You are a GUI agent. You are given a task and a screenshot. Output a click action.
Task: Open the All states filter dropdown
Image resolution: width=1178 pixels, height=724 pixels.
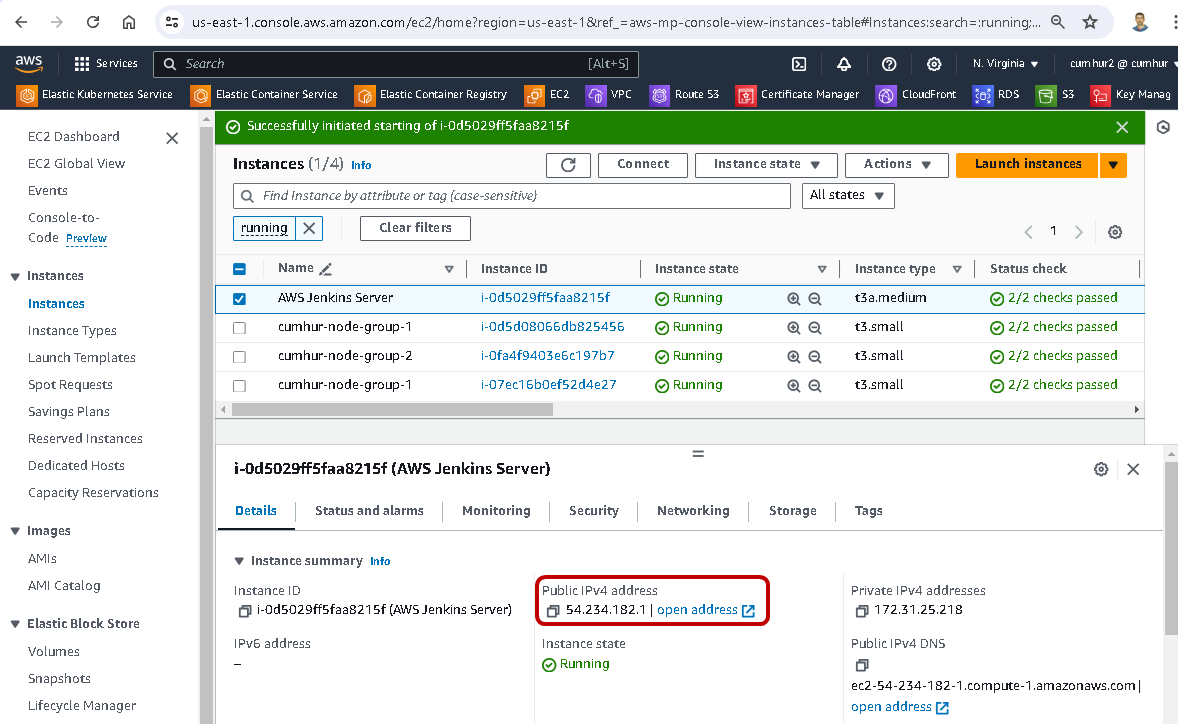point(848,196)
